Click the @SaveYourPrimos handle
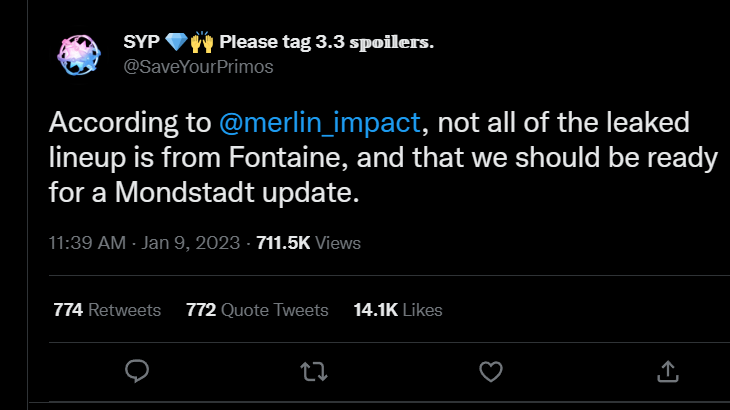 [x=198, y=67]
